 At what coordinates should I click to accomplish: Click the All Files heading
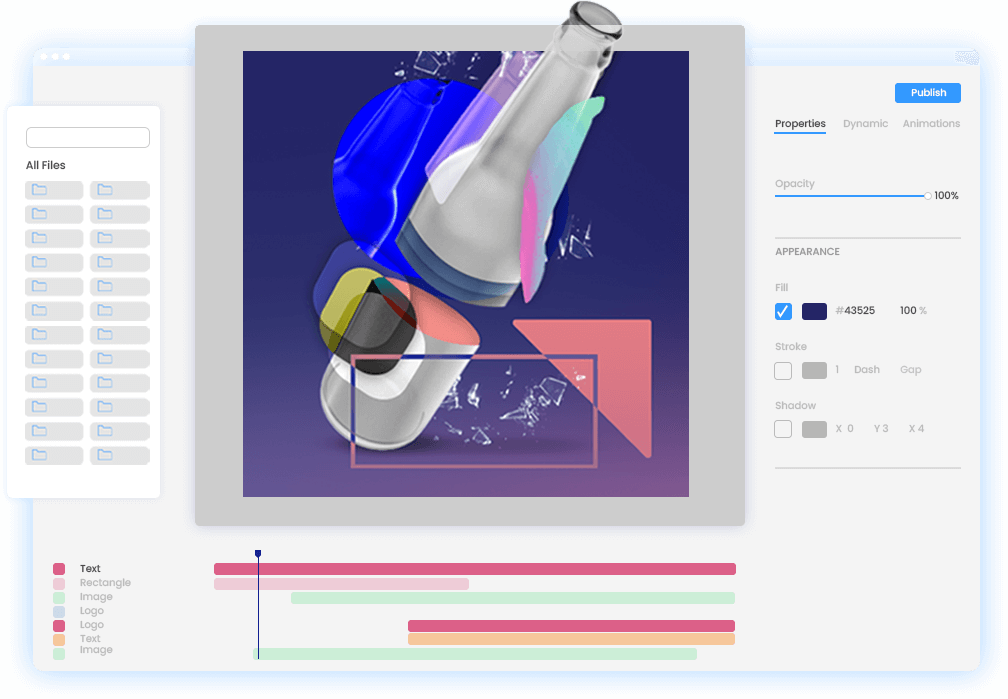coord(46,165)
